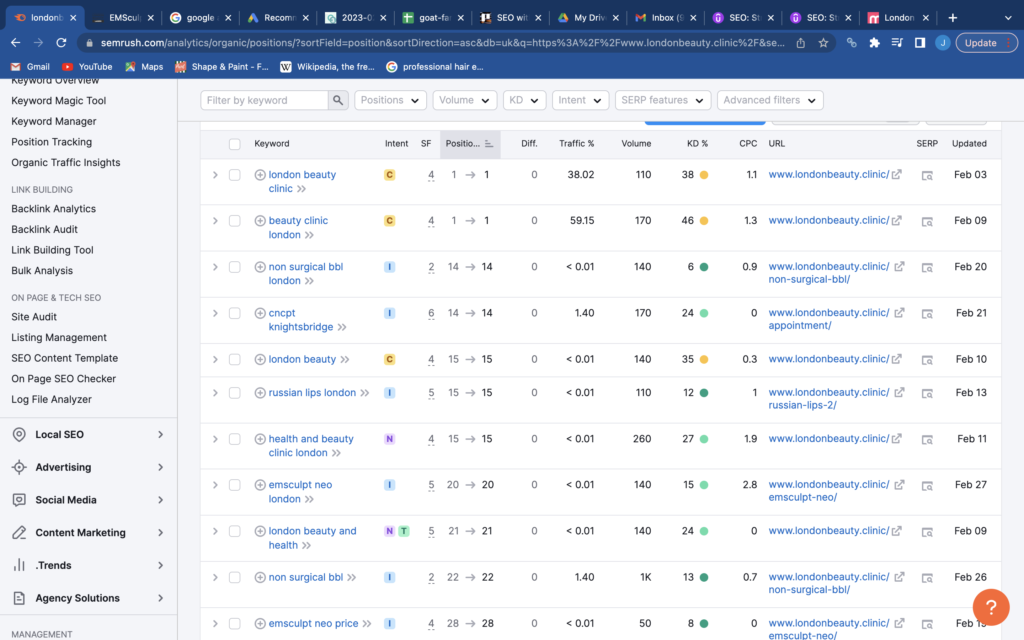Expand the Local SEO sidebar section
The image size is (1024, 640).
point(88,434)
